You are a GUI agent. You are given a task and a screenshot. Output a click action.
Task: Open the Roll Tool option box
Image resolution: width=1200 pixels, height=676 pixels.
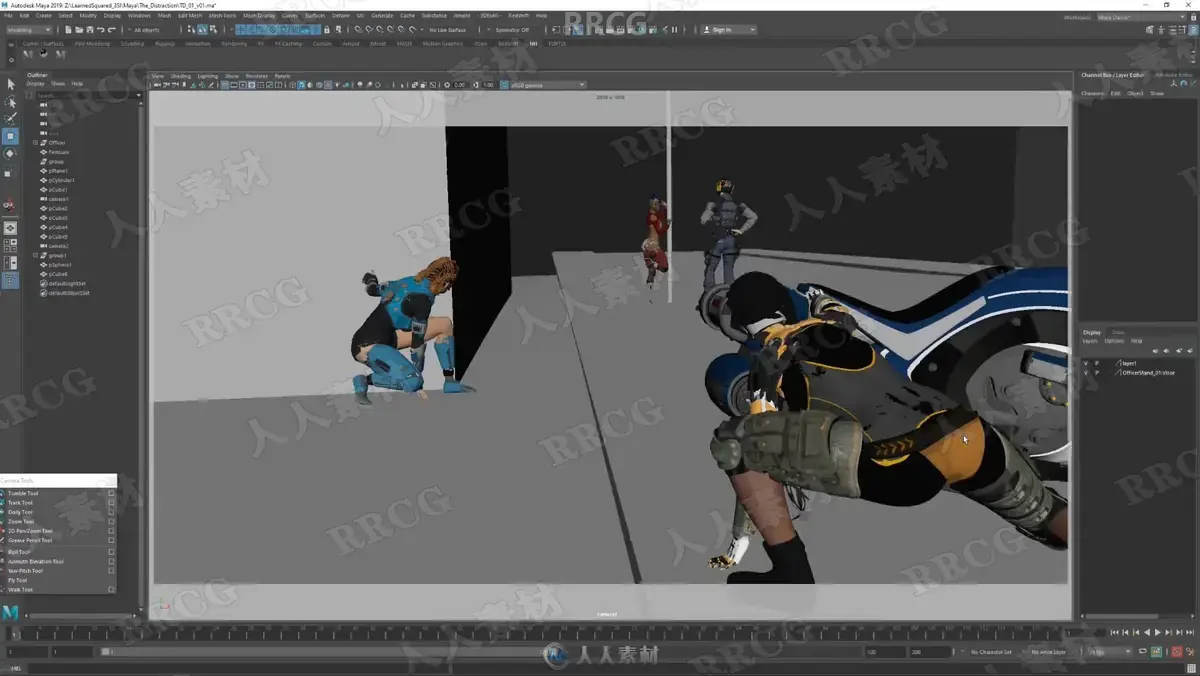coord(111,552)
